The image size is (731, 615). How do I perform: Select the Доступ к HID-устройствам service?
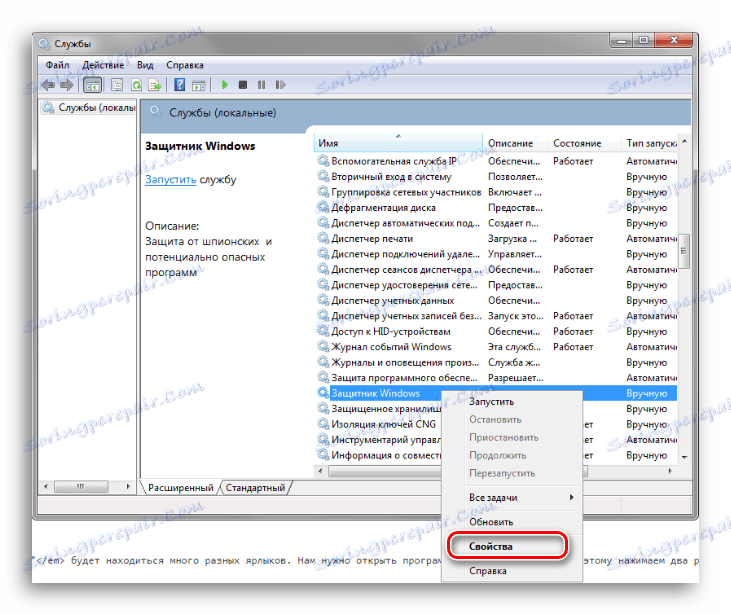click(497, 331)
